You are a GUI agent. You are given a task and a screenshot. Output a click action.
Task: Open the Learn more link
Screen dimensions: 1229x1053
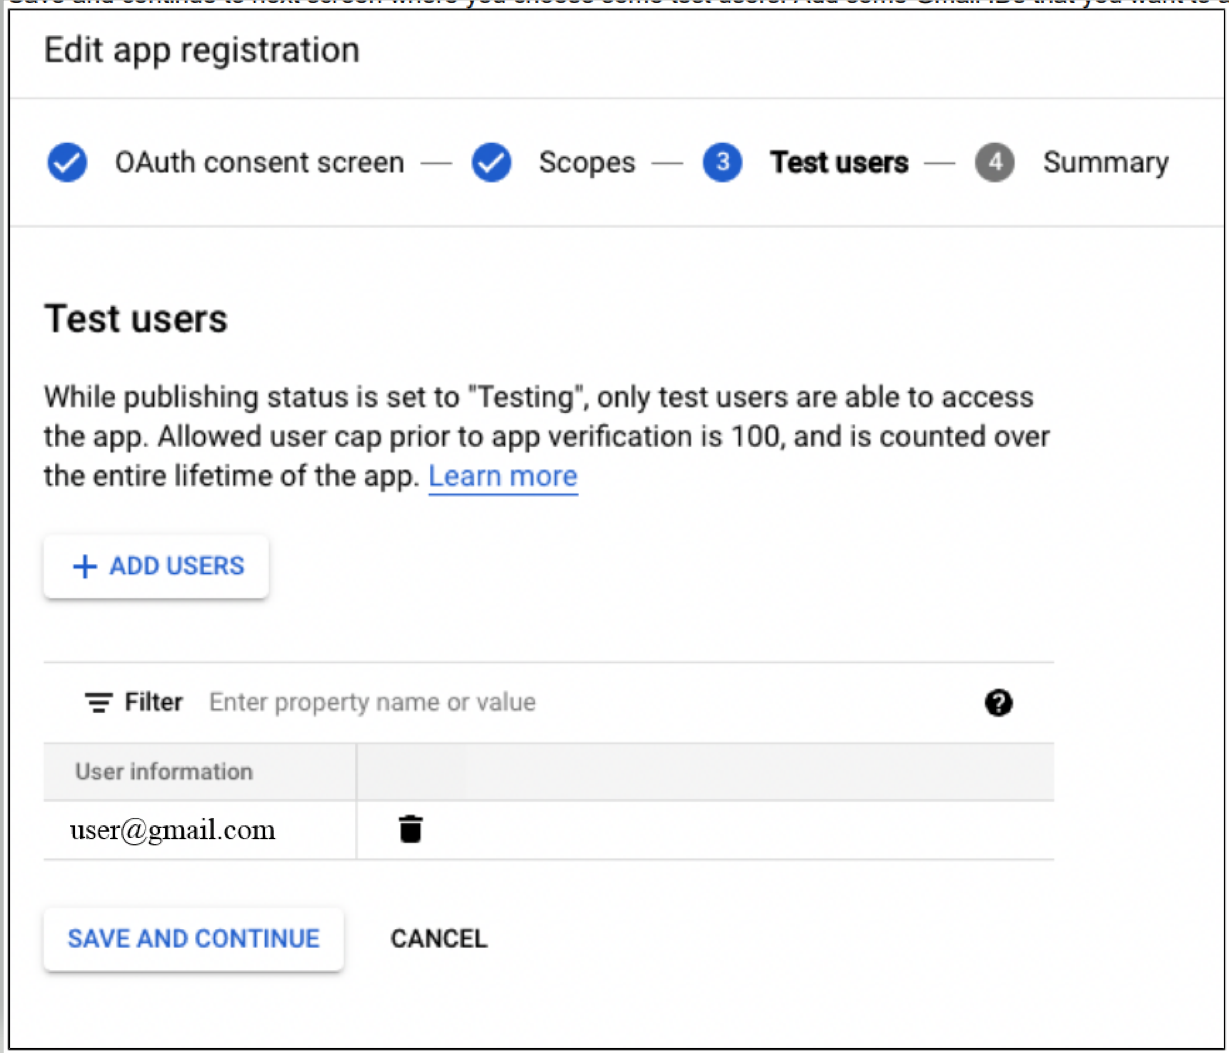click(x=503, y=476)
